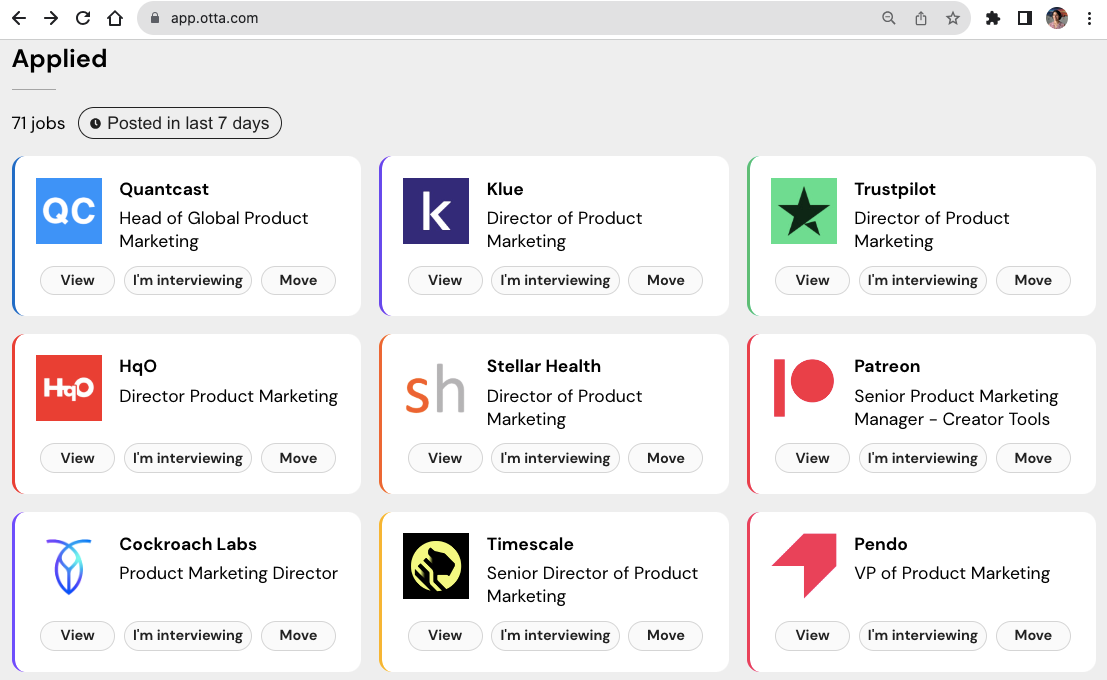
Task: Move the Quantcast job
Action: tap(298, 280)
